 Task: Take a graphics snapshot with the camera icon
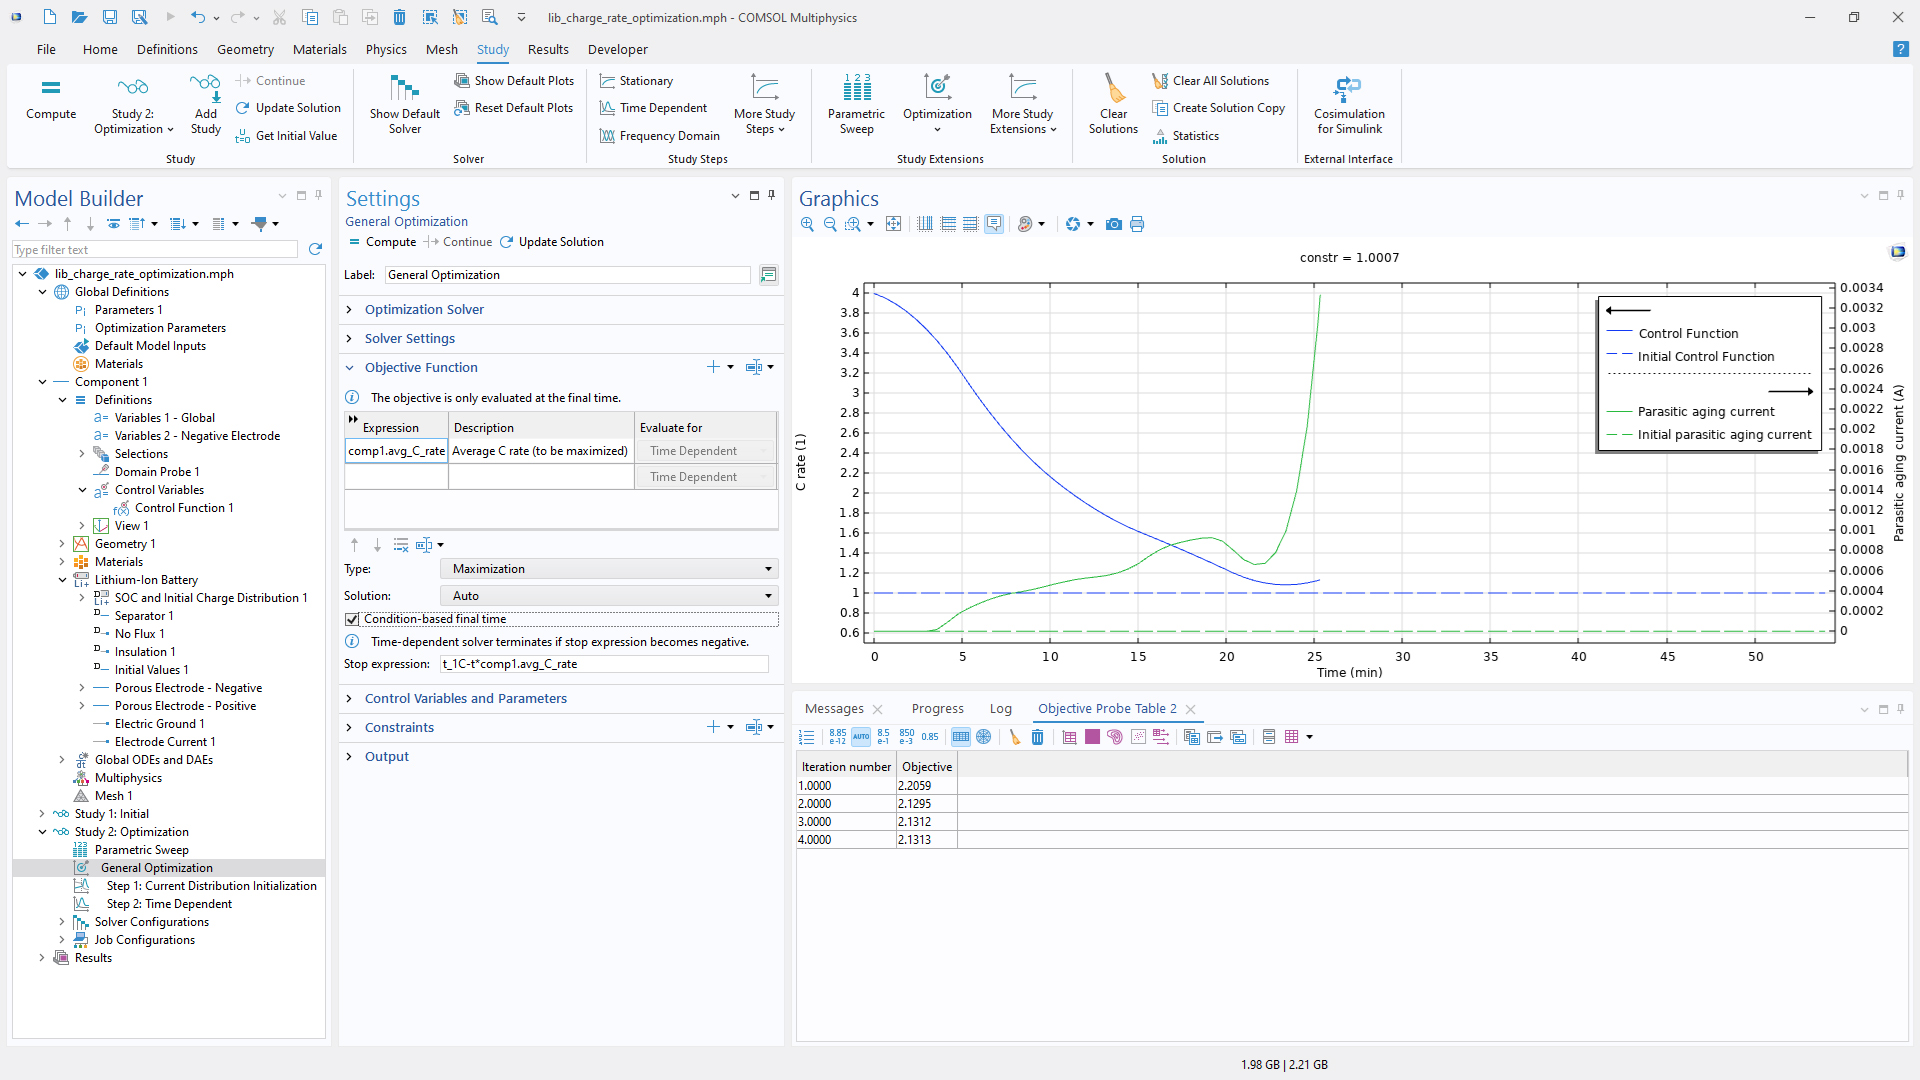point(1113,224)
